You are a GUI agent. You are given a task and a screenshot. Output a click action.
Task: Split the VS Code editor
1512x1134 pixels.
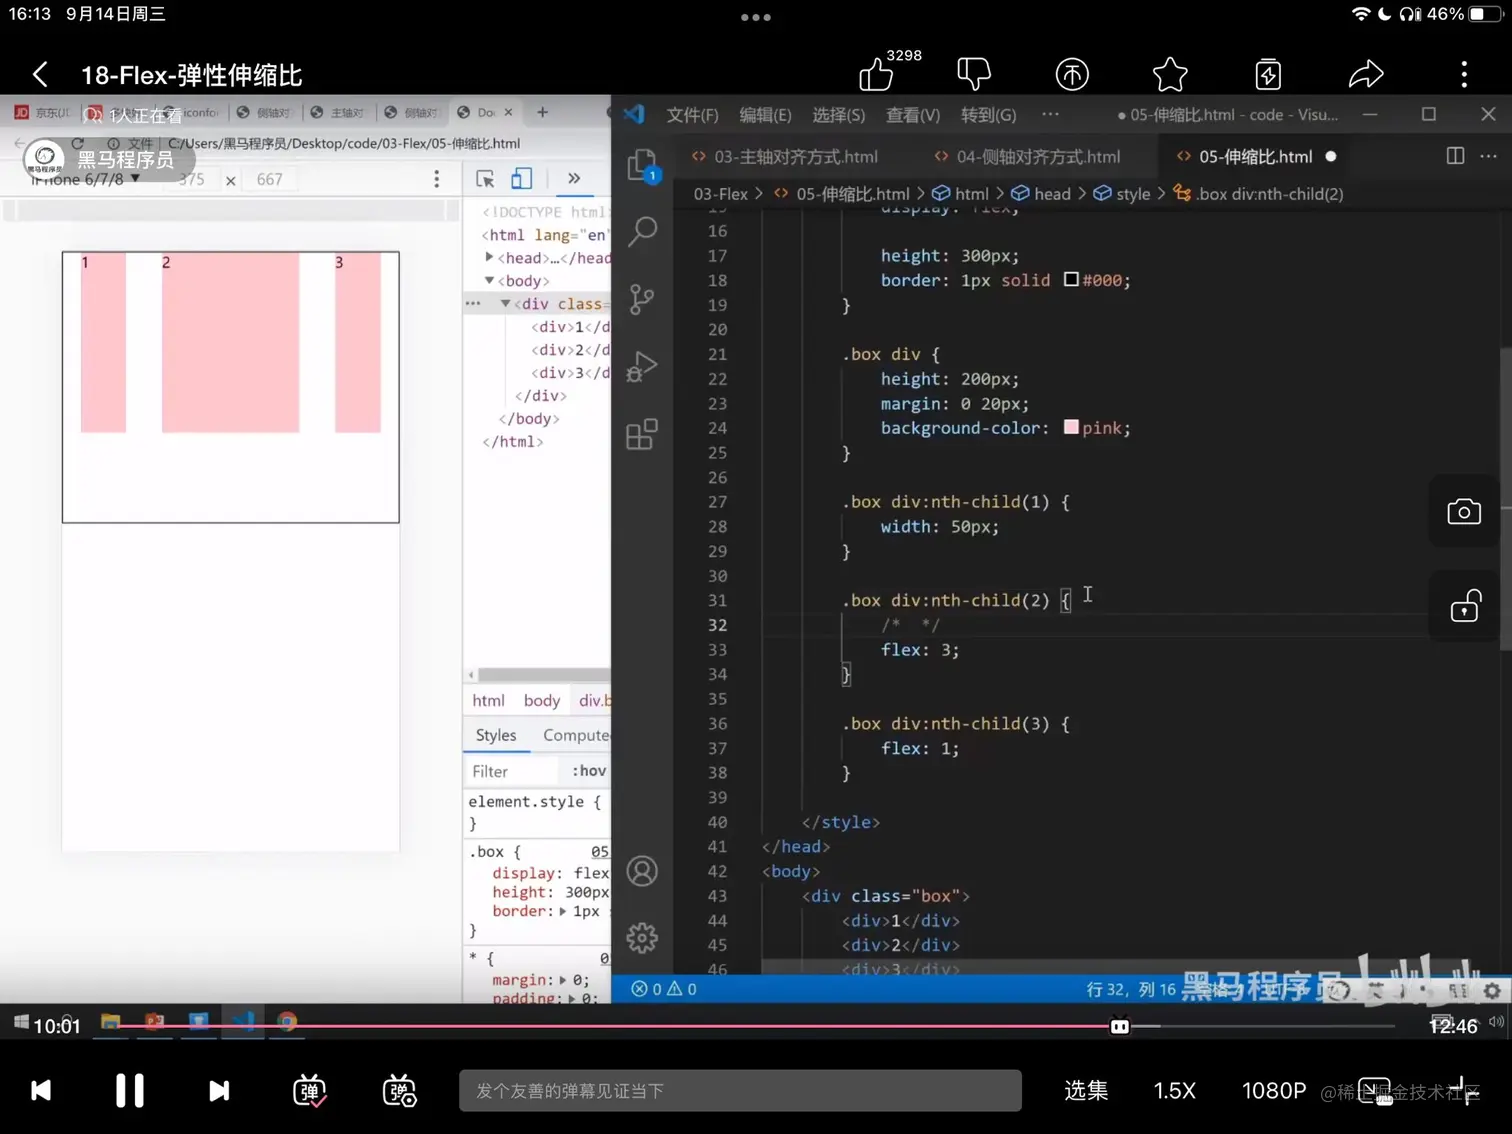(1455, 156)
